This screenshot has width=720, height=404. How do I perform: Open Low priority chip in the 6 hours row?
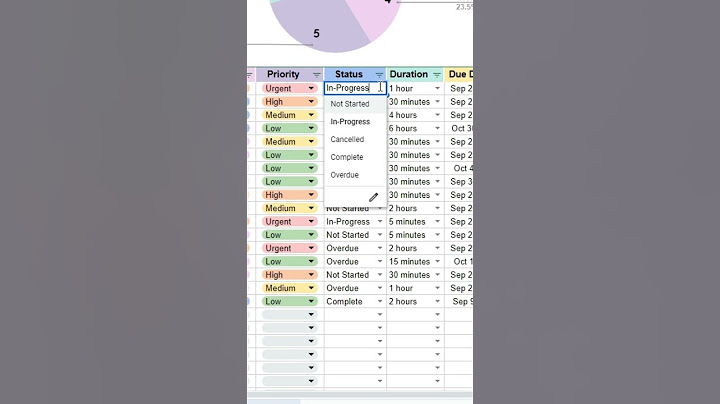coord(289,128)
